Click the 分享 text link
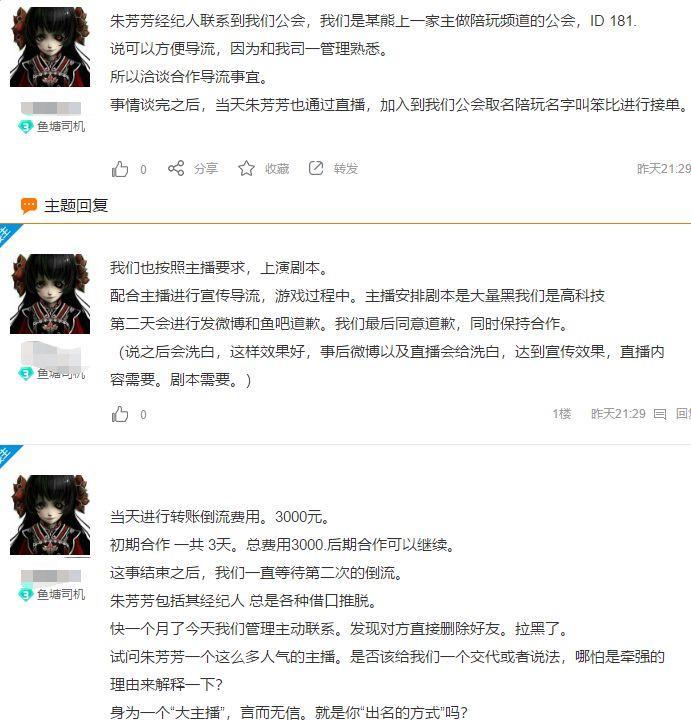Screen dimensions: 691x725 [206, 169]
